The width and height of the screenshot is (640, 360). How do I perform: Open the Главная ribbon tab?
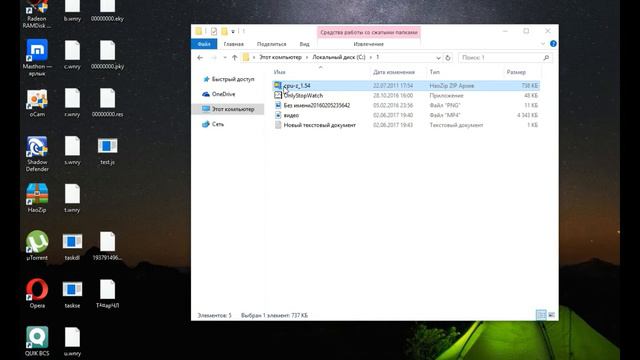233,44
